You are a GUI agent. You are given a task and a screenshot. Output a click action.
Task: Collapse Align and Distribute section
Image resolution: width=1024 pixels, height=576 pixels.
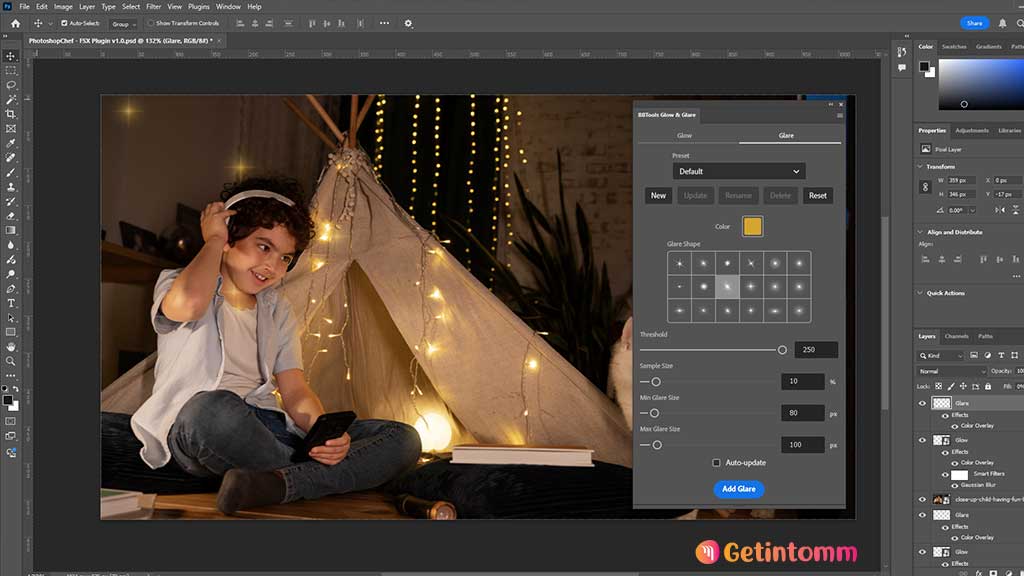point(920,232)
